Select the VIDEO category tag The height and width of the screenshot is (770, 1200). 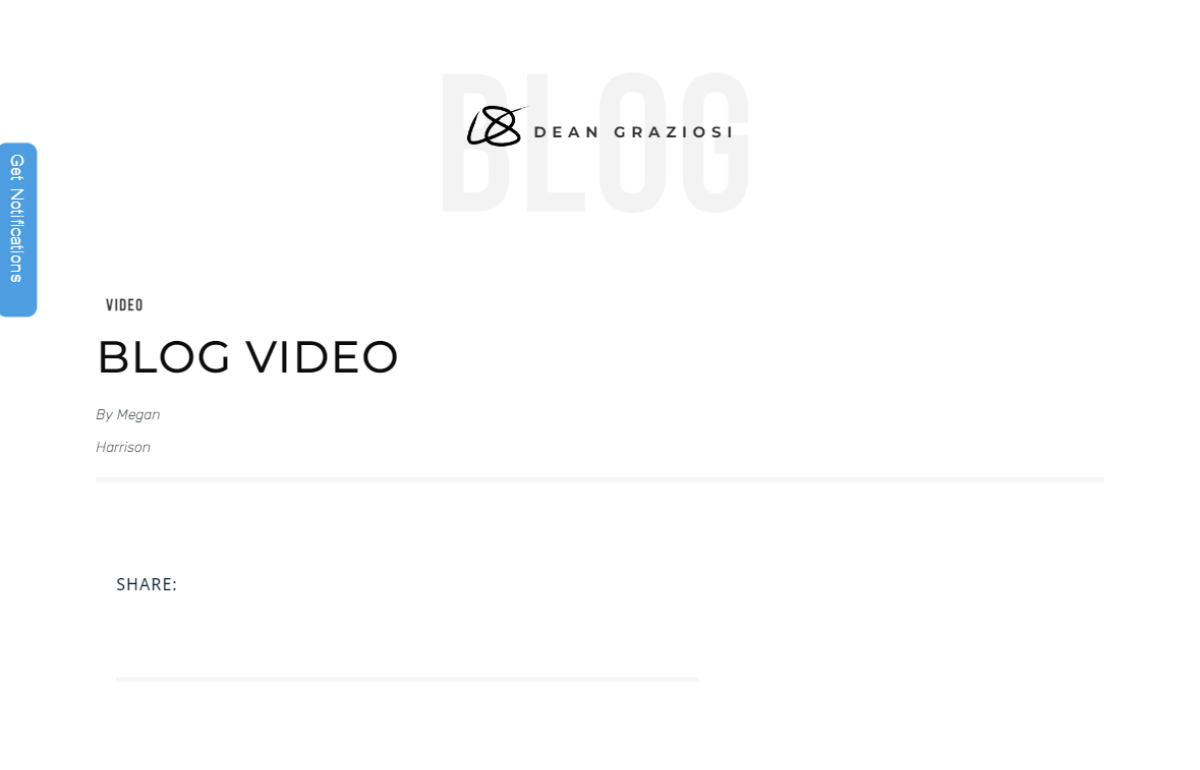pos(125,305)
